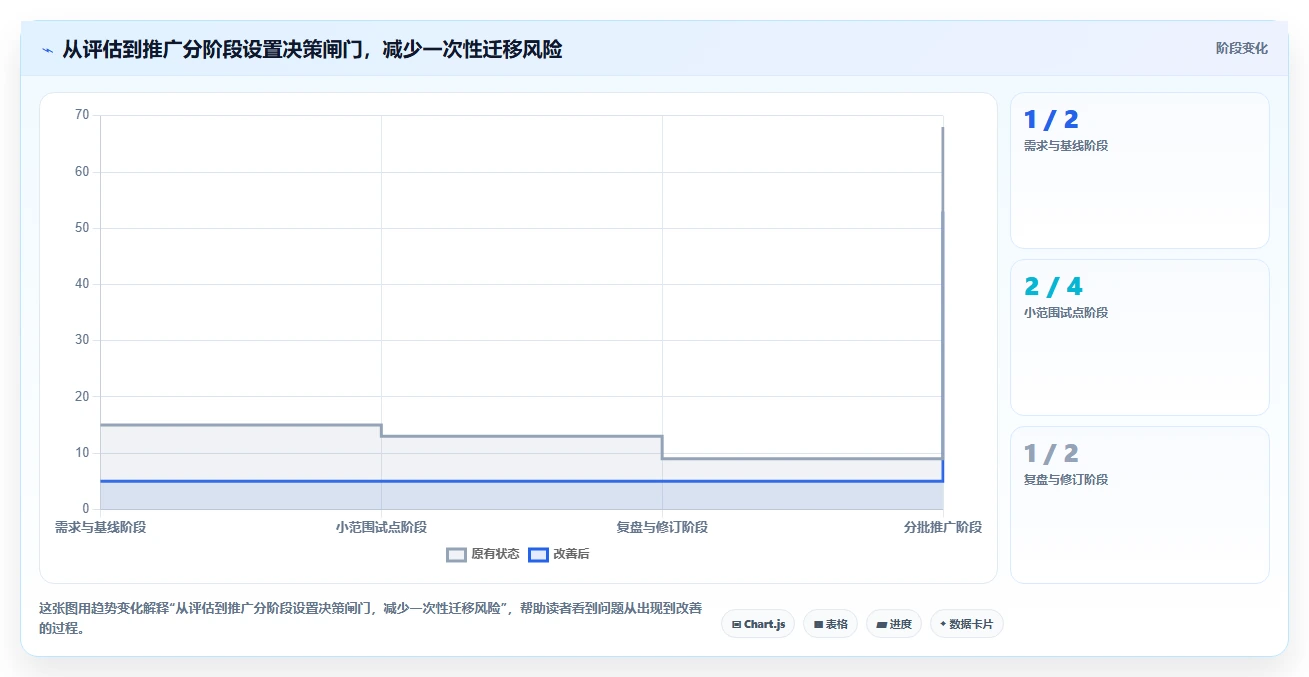Screen dimensions: 1309x677
Task: Click the y-axis value 40
Action: pyautogui.click(x=82, y=284)
